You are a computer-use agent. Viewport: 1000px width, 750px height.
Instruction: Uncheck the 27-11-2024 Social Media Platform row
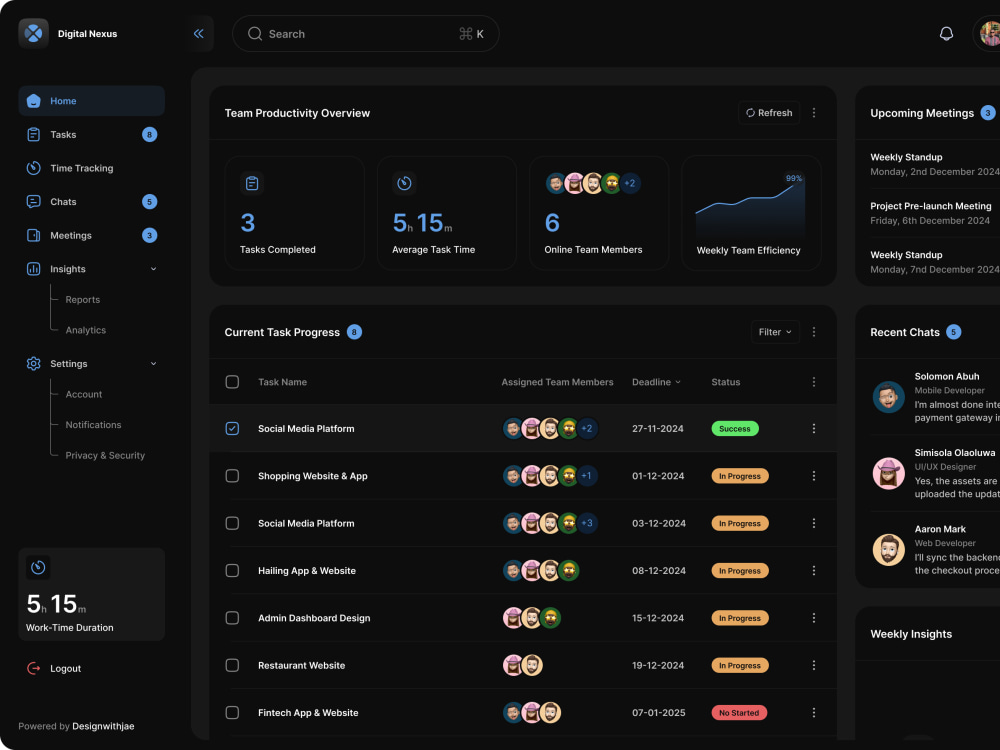pos(232,429)
